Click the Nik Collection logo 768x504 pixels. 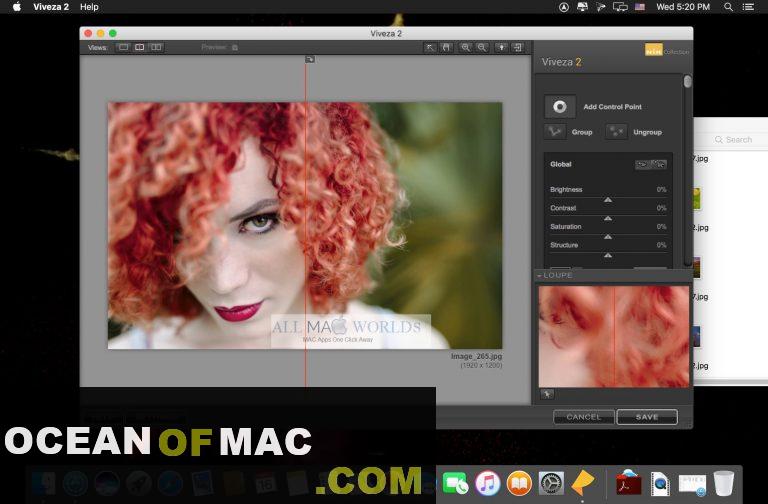point(667,50)
